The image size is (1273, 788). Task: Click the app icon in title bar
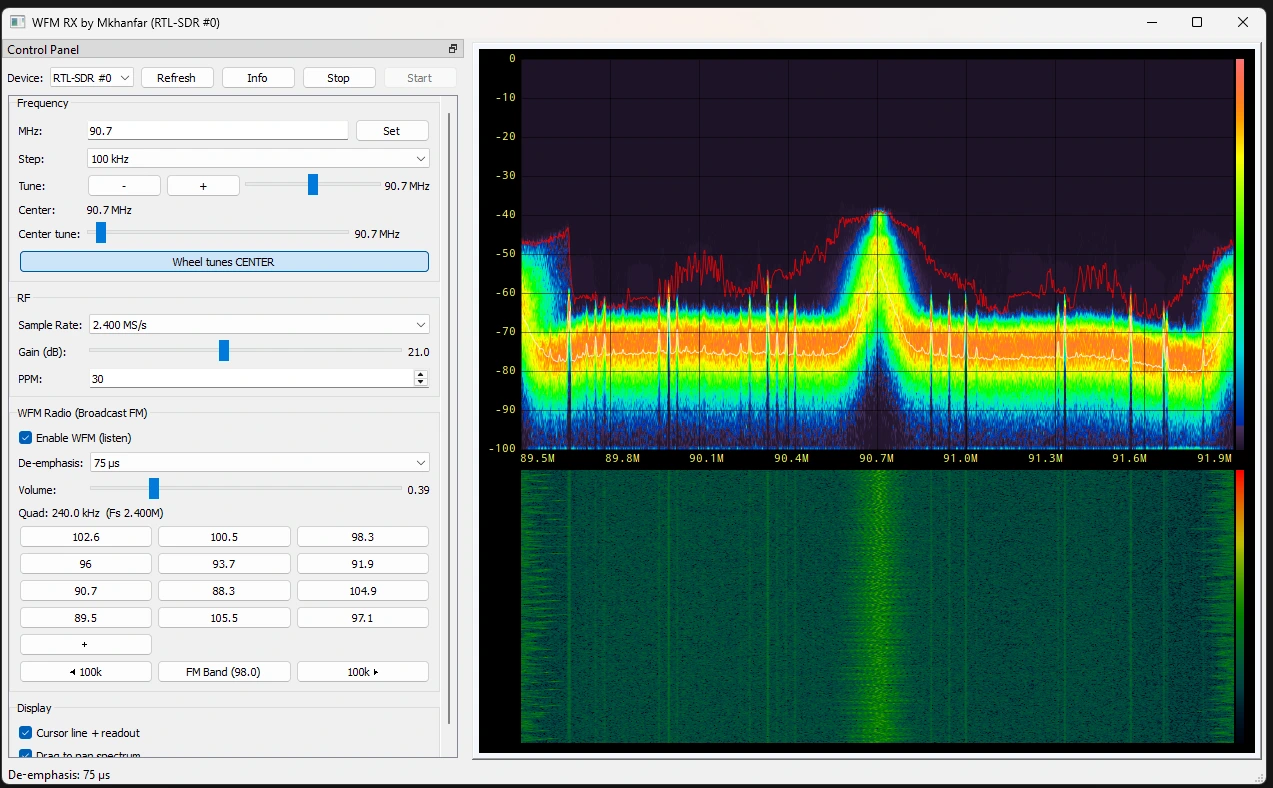pyautogui.click(x=17, y=22)
